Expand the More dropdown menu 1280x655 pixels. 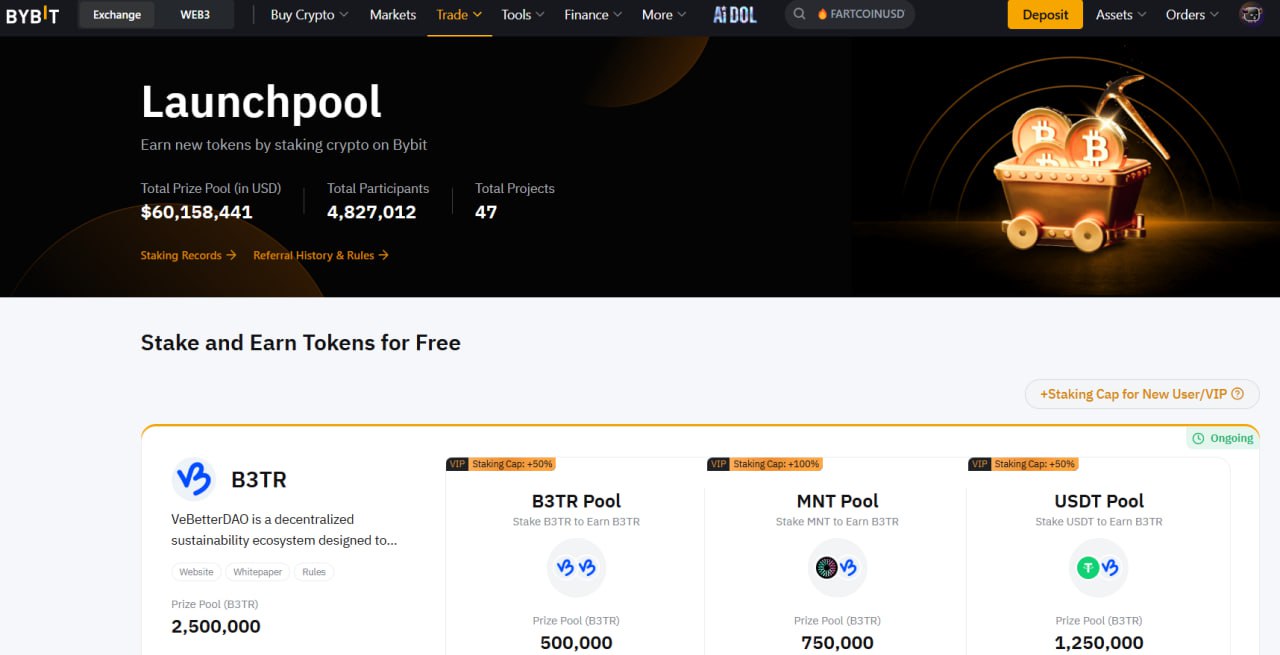pyautogui.click(x=664, y=15)
